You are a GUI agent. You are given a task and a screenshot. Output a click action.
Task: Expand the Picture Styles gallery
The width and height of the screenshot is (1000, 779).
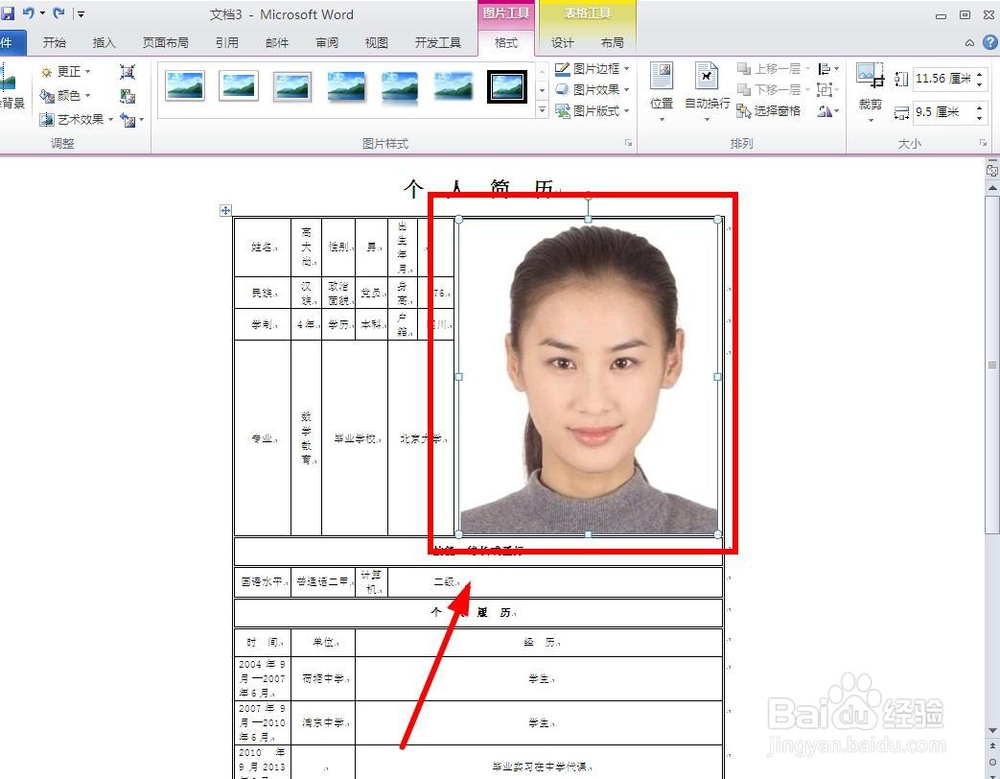(543, 111)
